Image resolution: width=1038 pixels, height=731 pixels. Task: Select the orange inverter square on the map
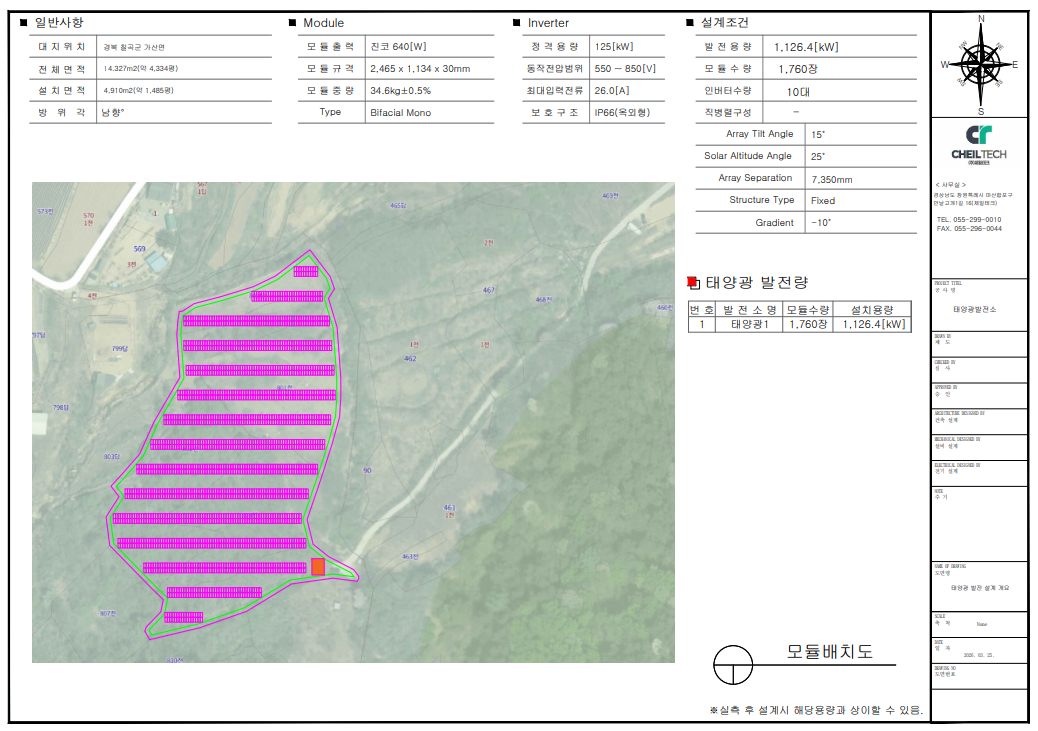tap(318, 567)
